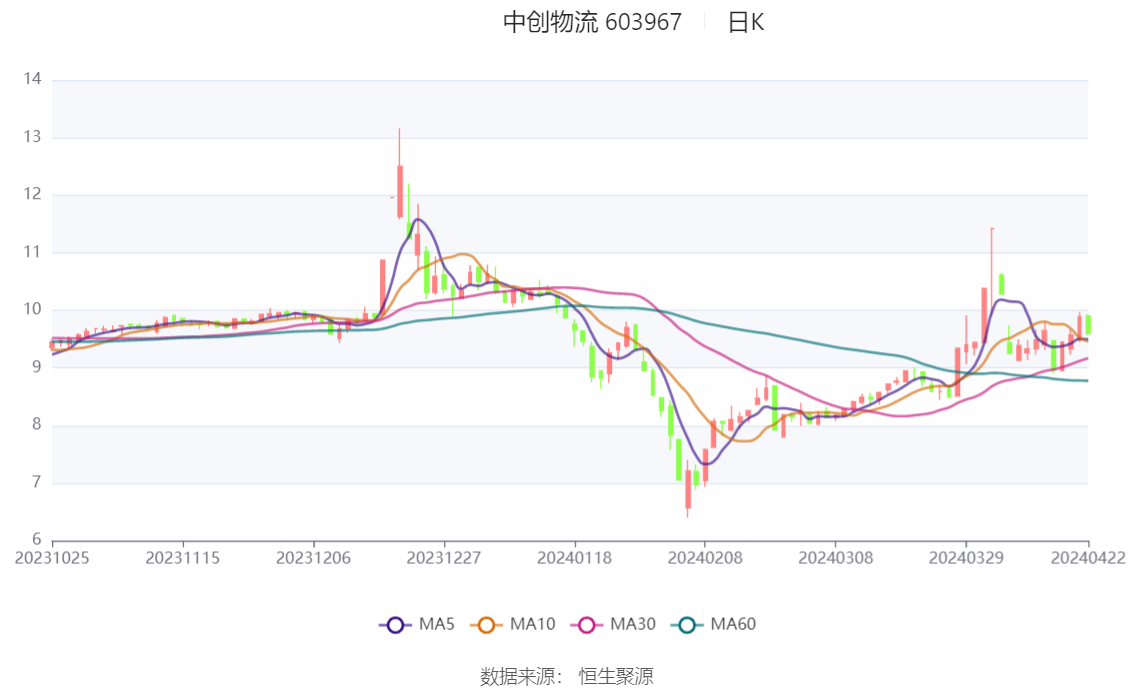Click the x-axis date label 20231115

click(182, 558)
